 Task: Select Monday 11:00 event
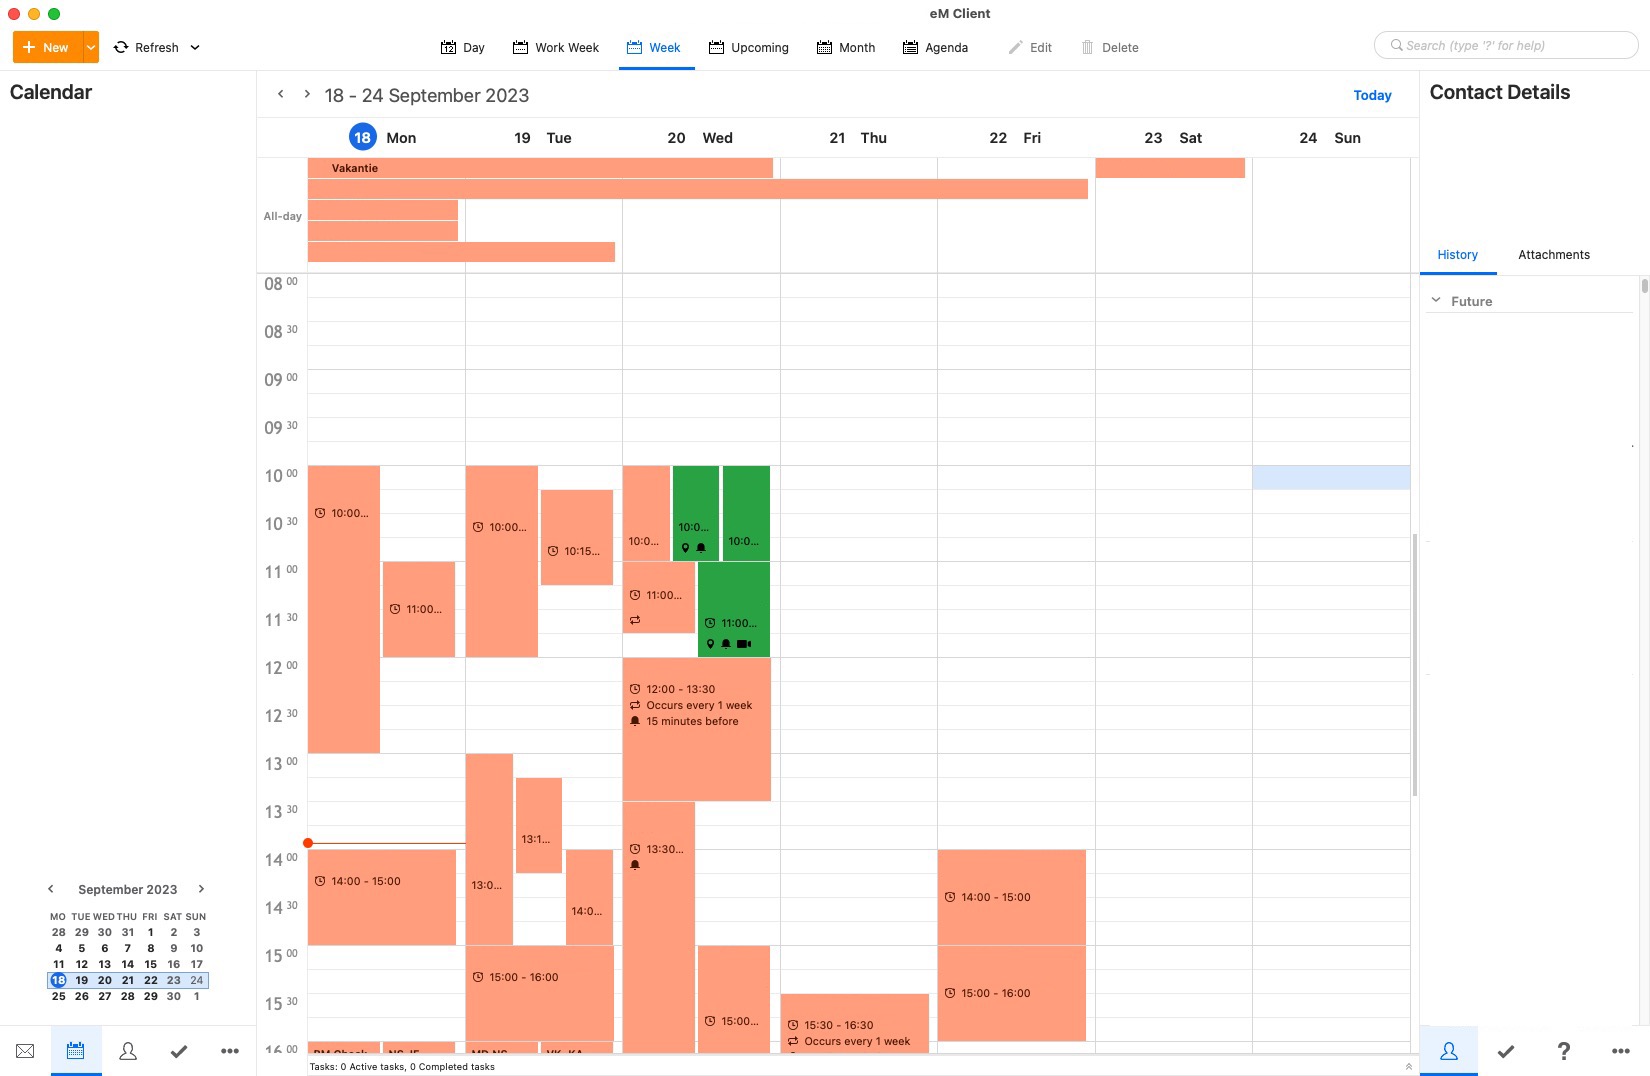click(419, 609)
